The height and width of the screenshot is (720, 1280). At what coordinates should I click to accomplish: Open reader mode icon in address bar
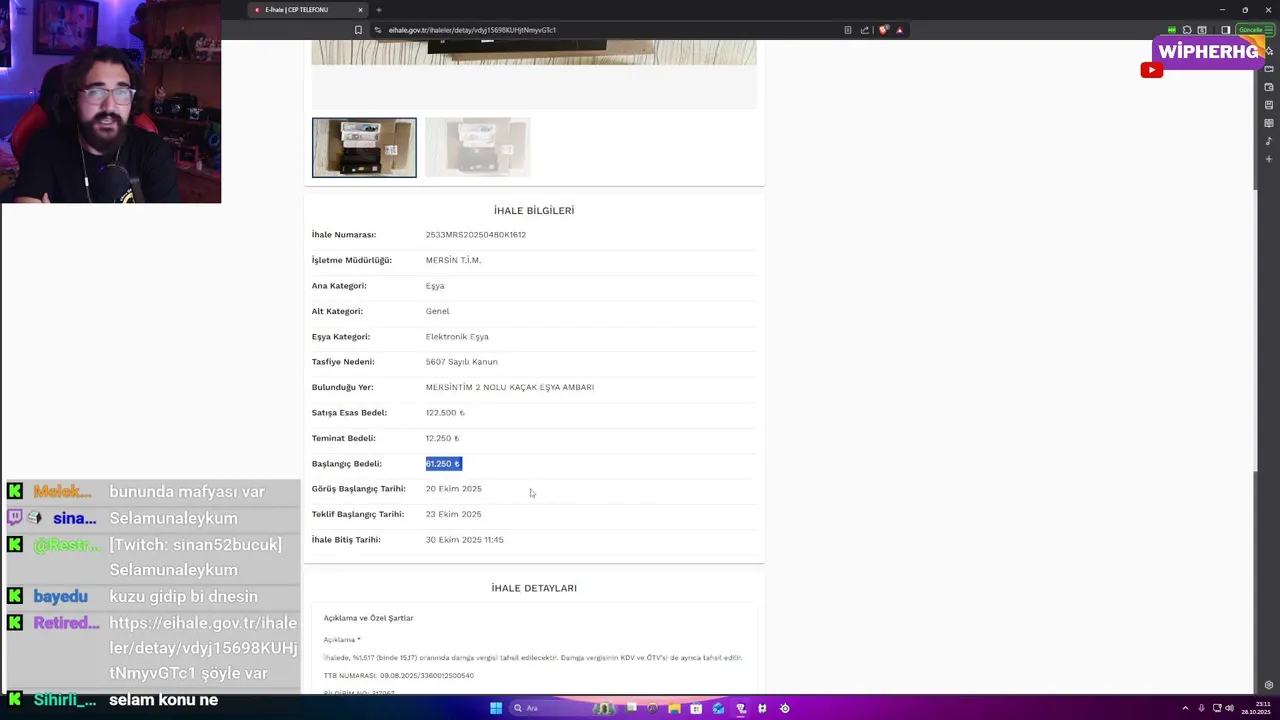click(x=848, y=30)
